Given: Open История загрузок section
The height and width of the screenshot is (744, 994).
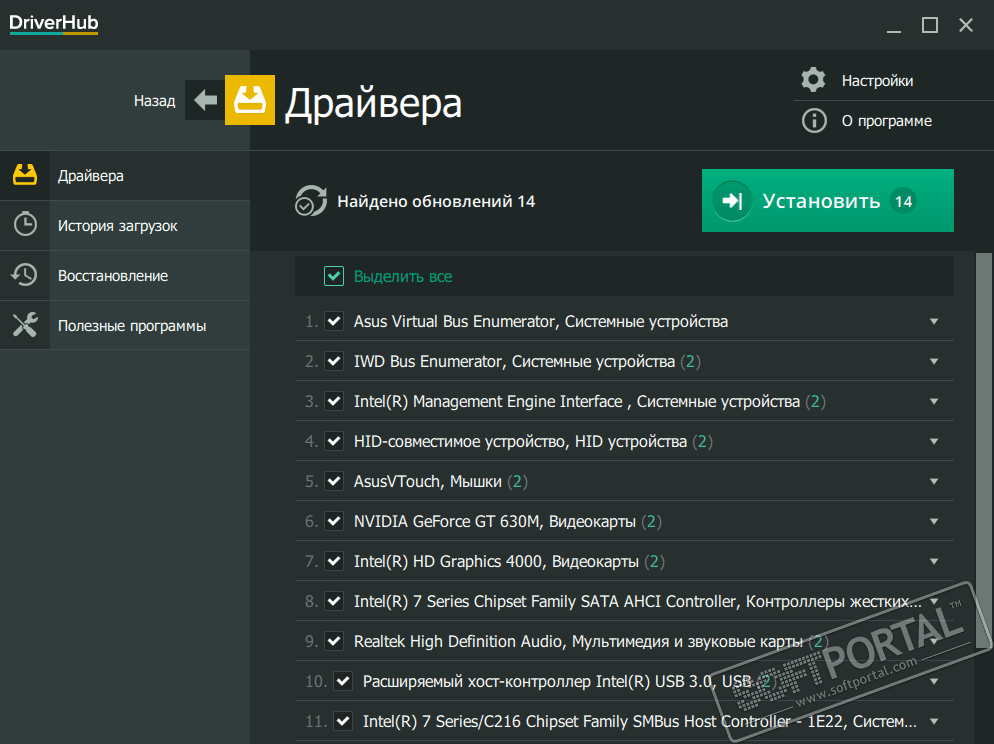Looking at the screenshot, I should 125,226.
